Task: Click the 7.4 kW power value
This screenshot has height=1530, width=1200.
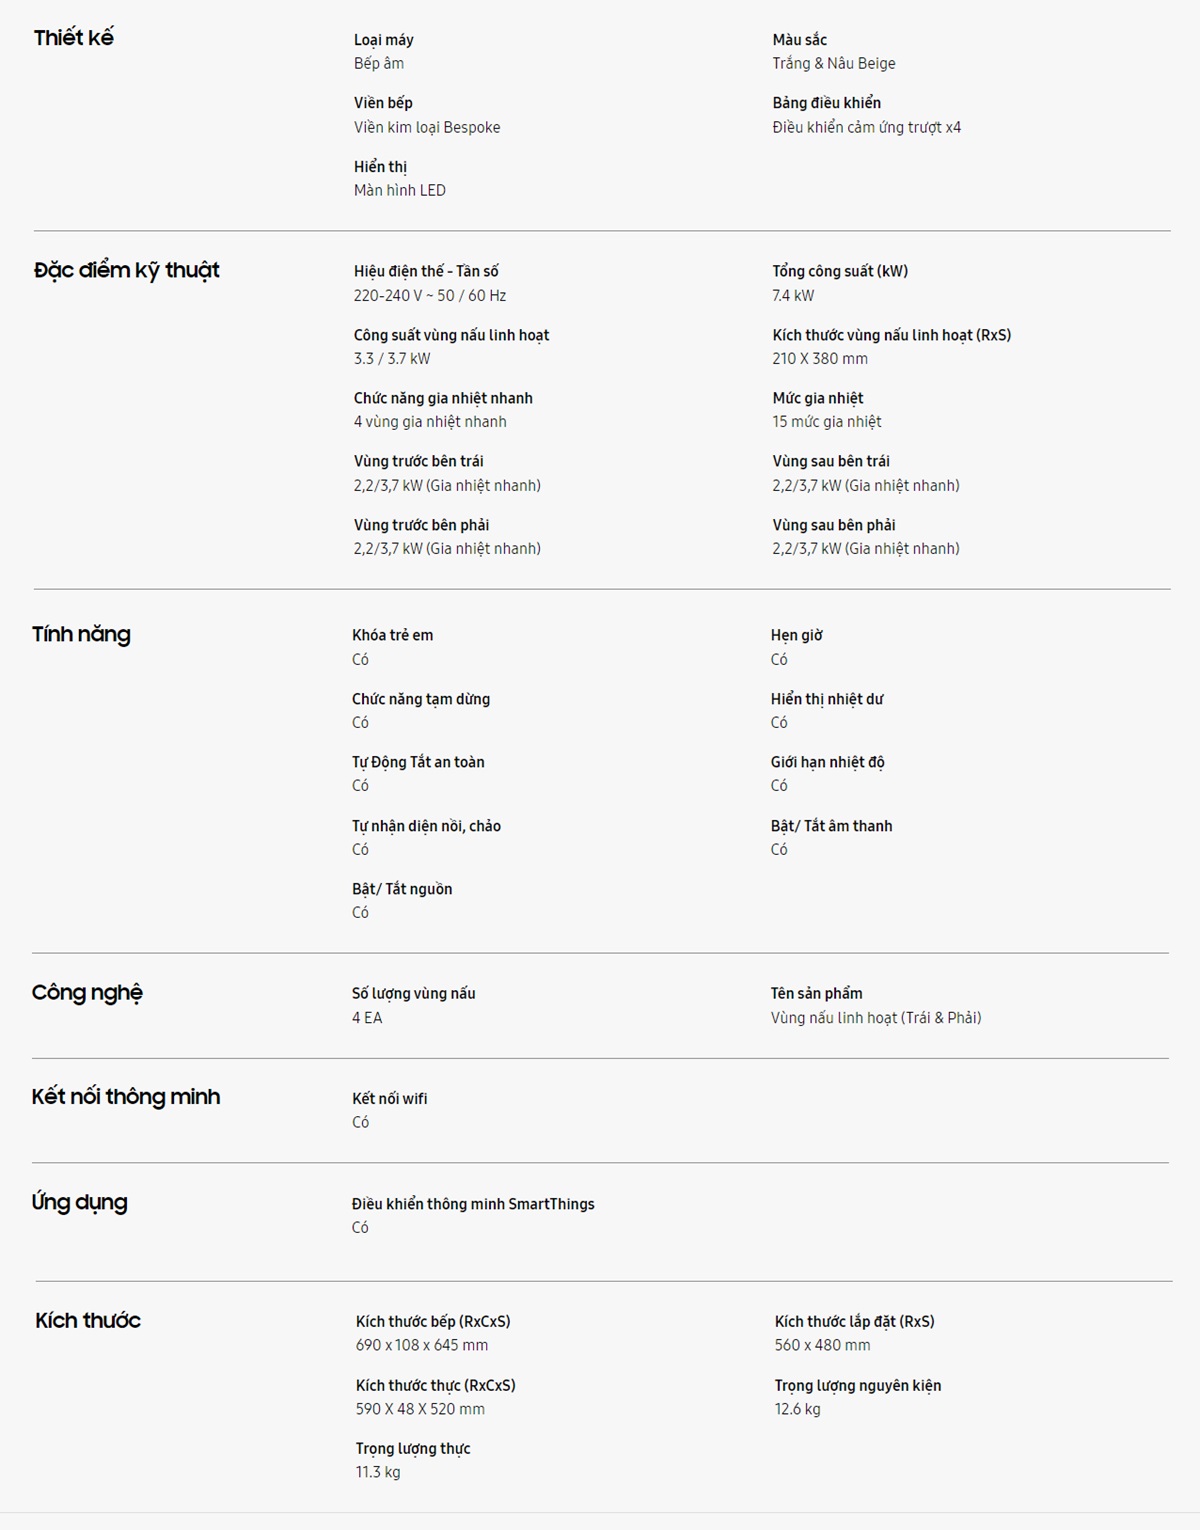Action: pos(792,295)
